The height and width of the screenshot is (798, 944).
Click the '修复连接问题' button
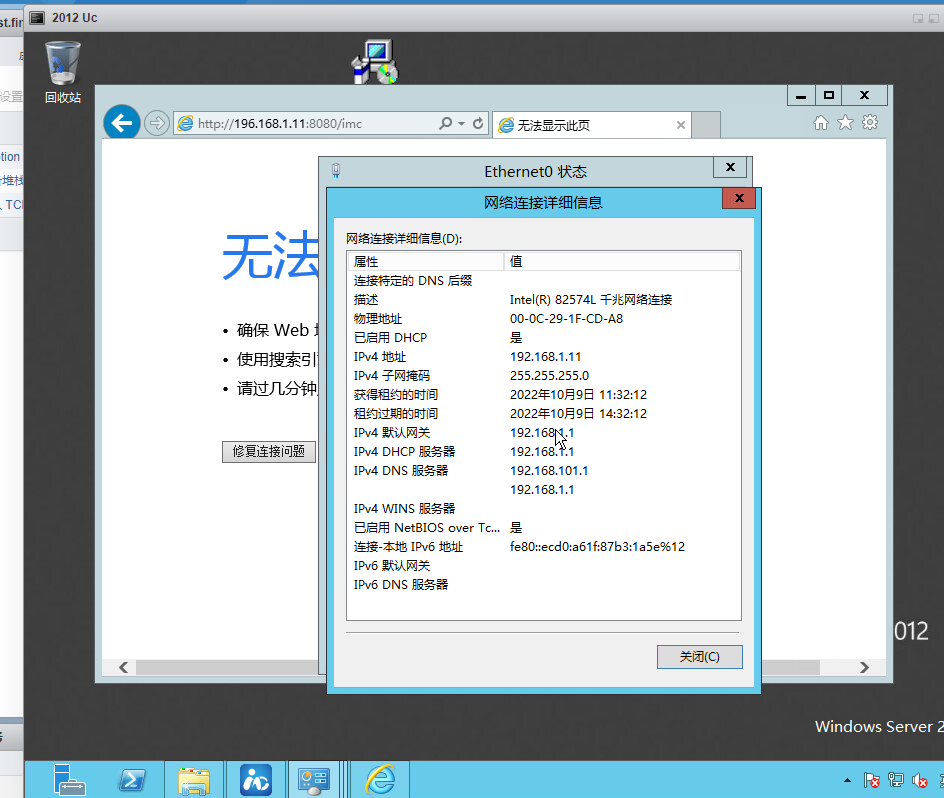click(269, 451)
